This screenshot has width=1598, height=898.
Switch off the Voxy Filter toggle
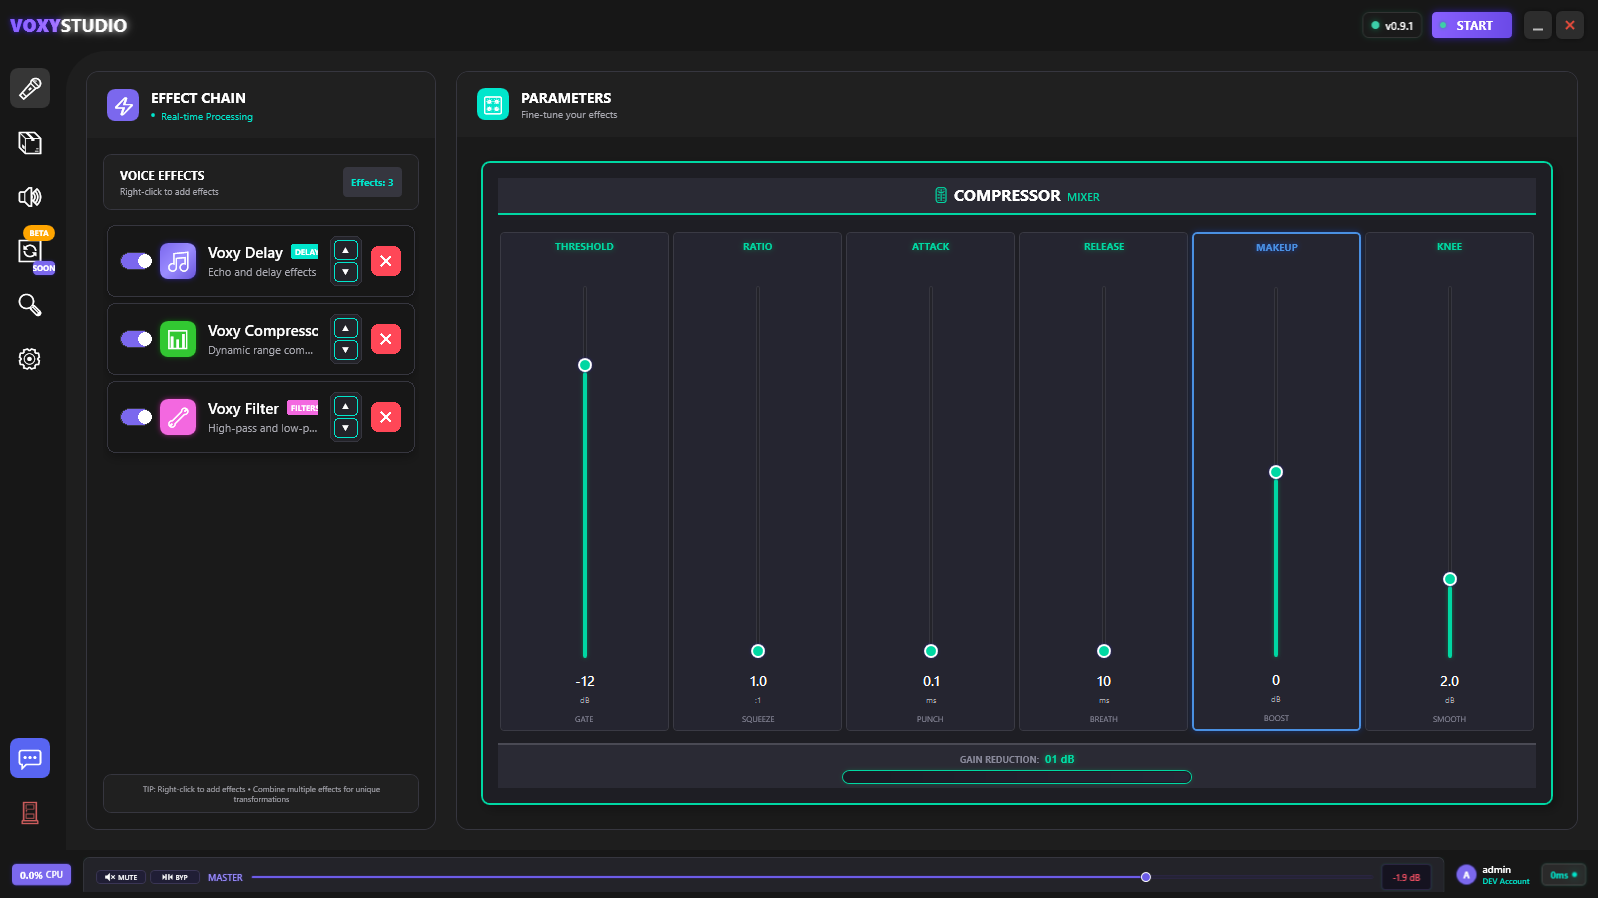136,417
